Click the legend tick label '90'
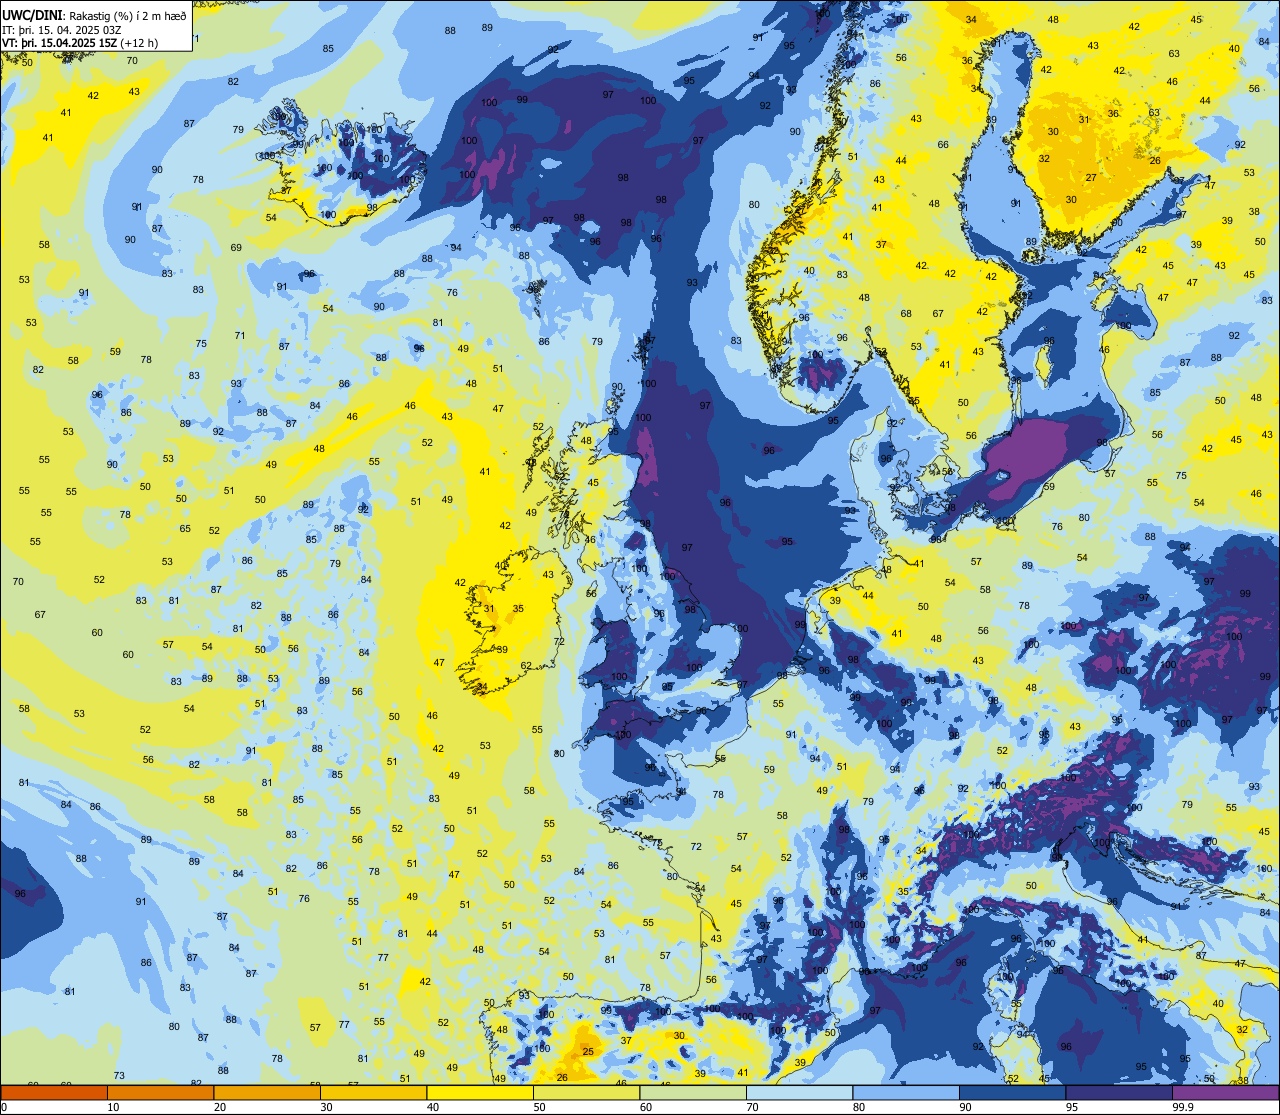The height and width of the screenshot is (1115, 1280). (965, 1107)
